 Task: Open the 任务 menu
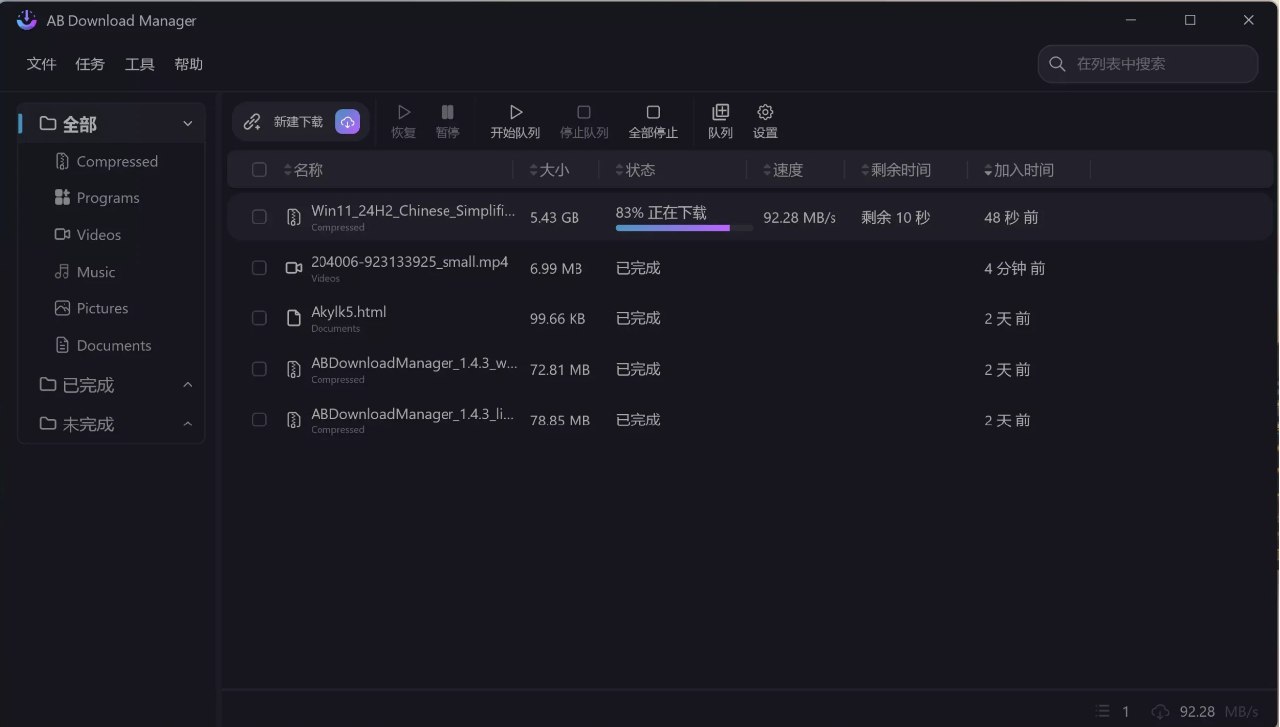click(x=90, y=64)
